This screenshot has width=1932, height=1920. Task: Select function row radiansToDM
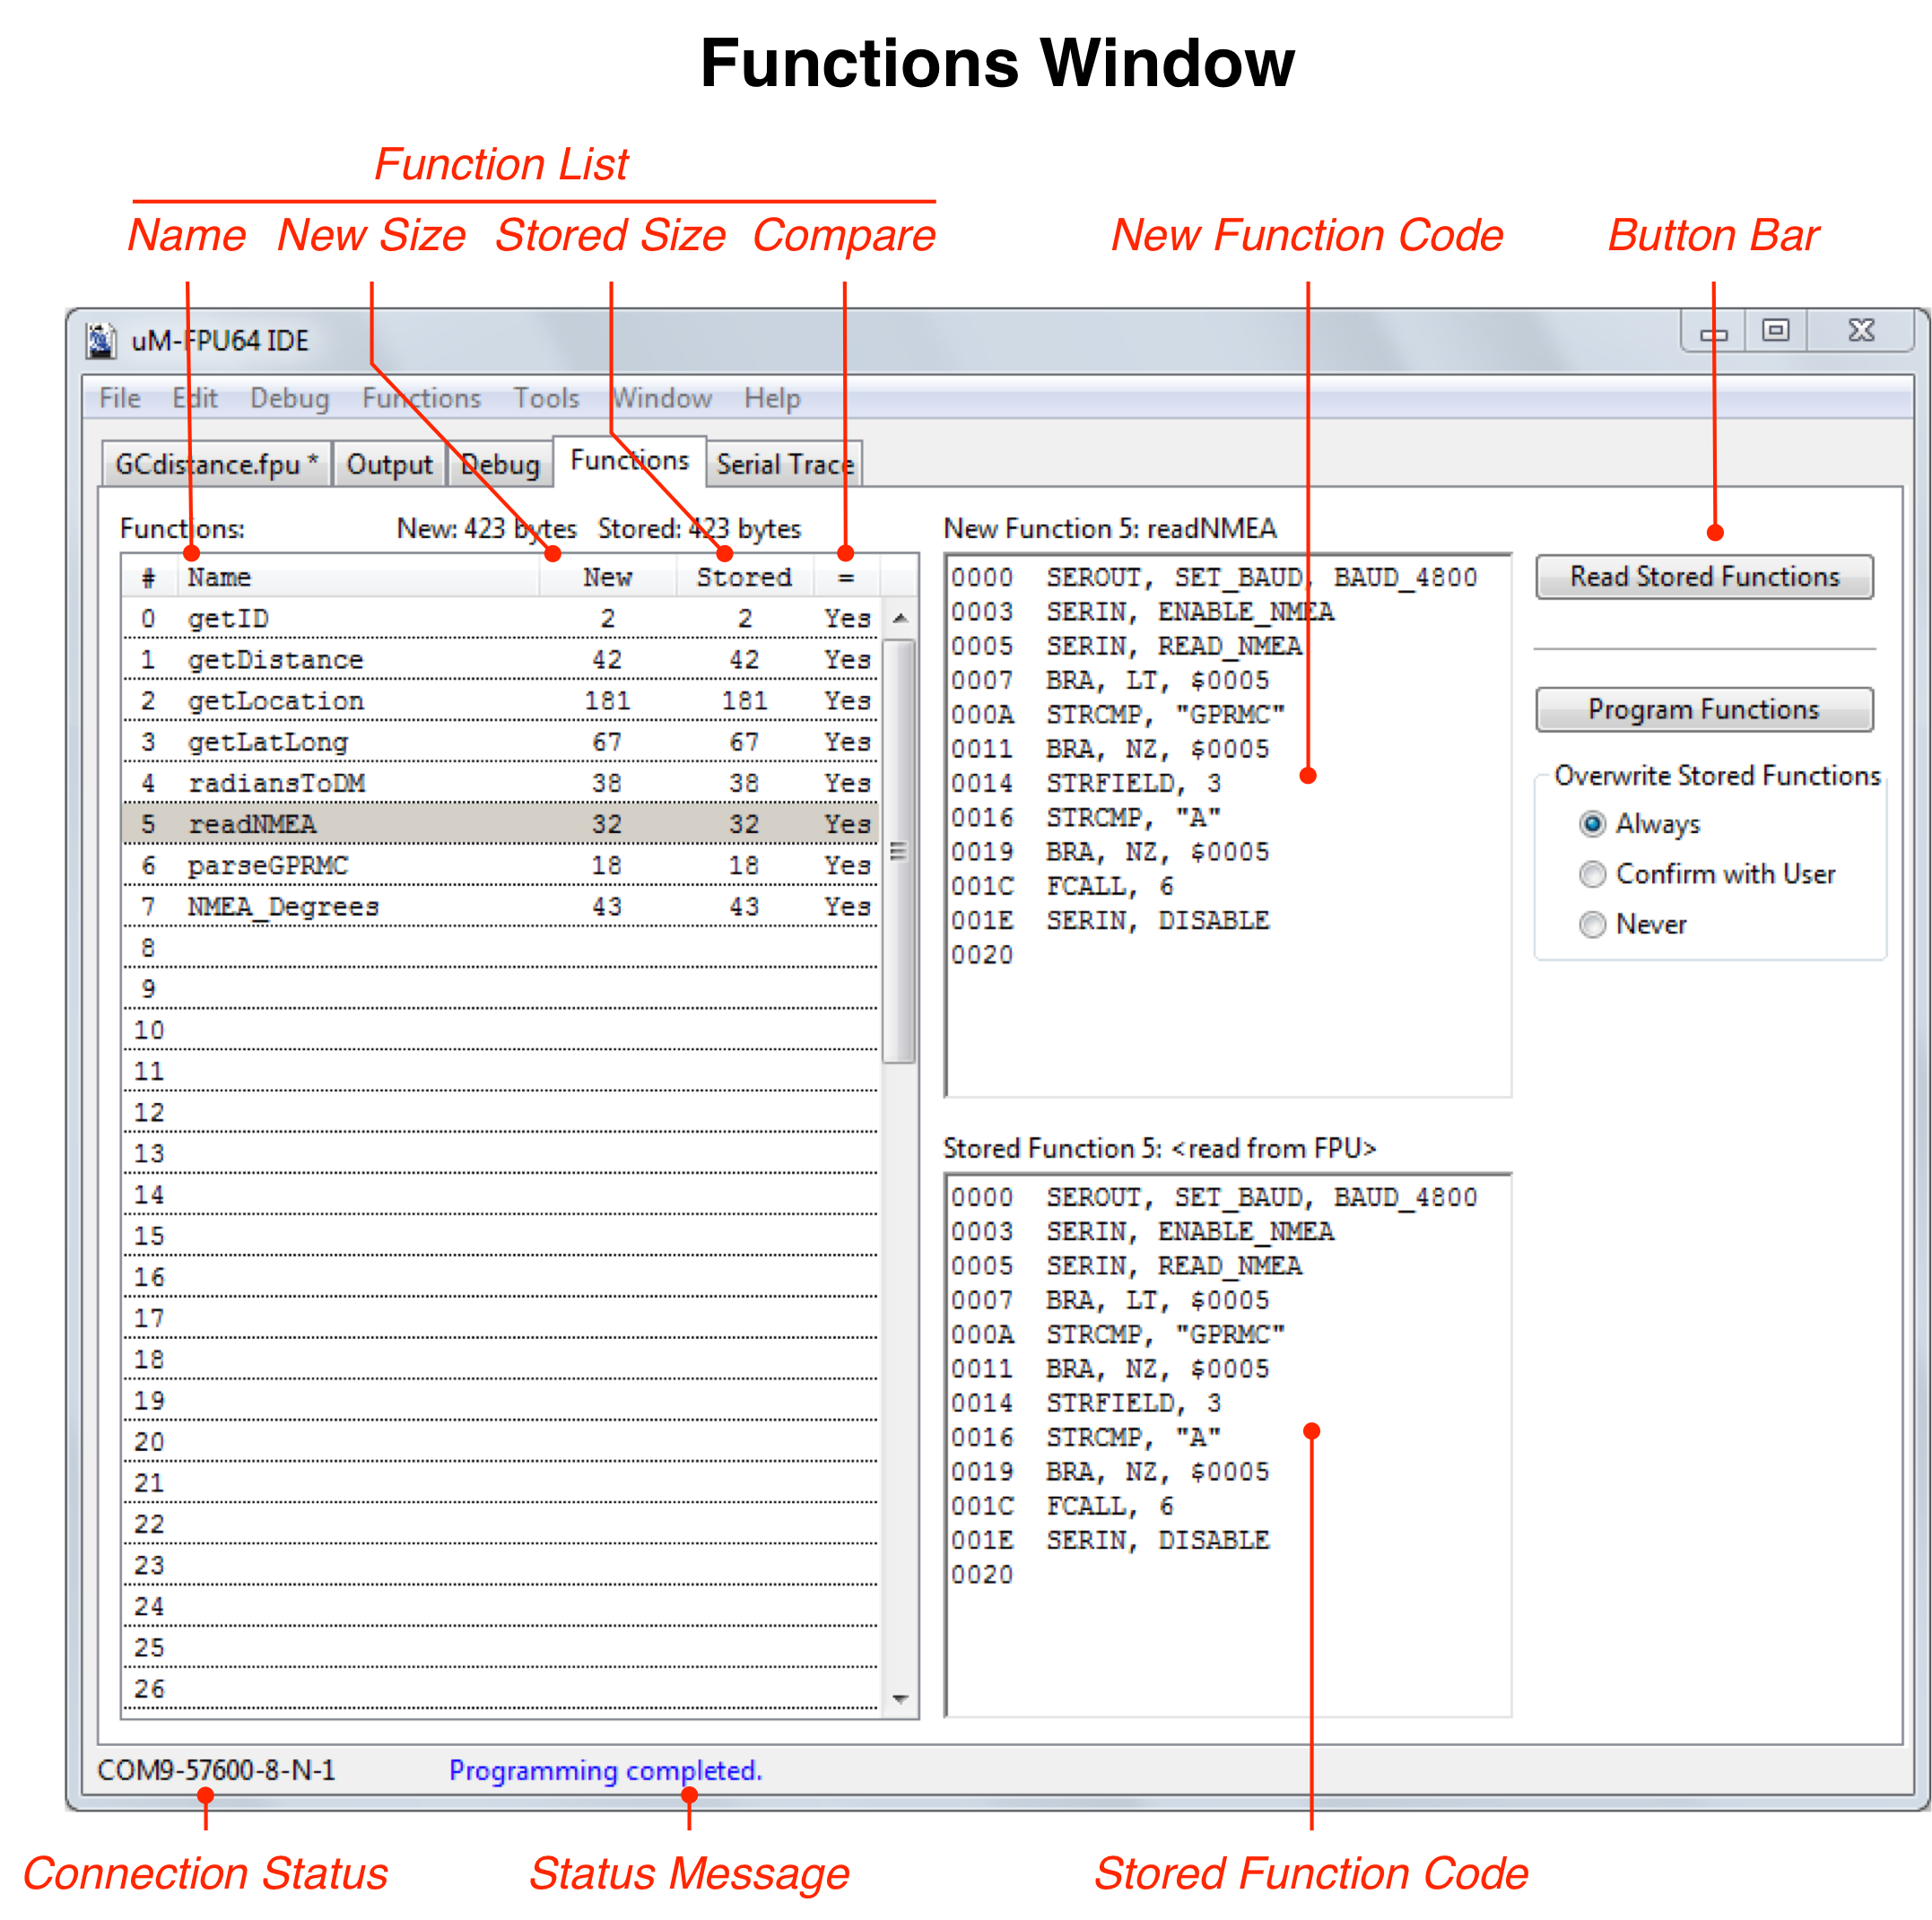tap(500, 783)
